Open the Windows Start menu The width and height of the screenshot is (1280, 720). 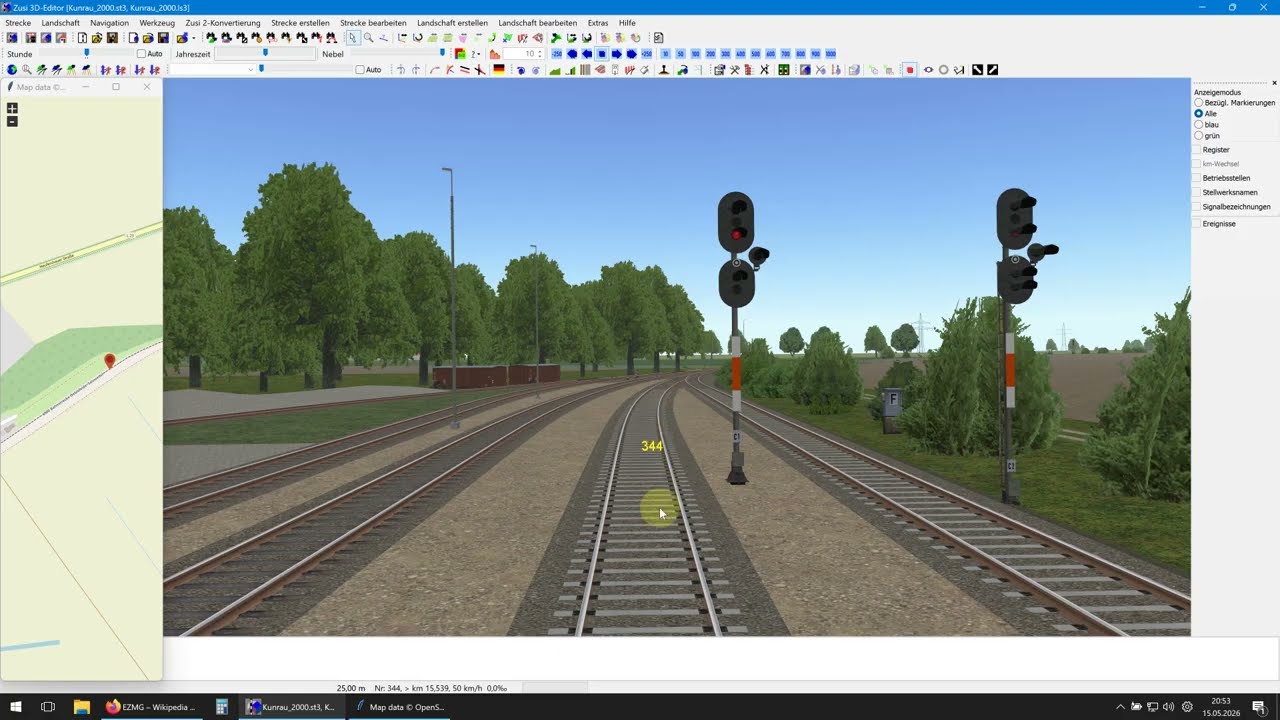pyautogui.click(x=15, y=707)
